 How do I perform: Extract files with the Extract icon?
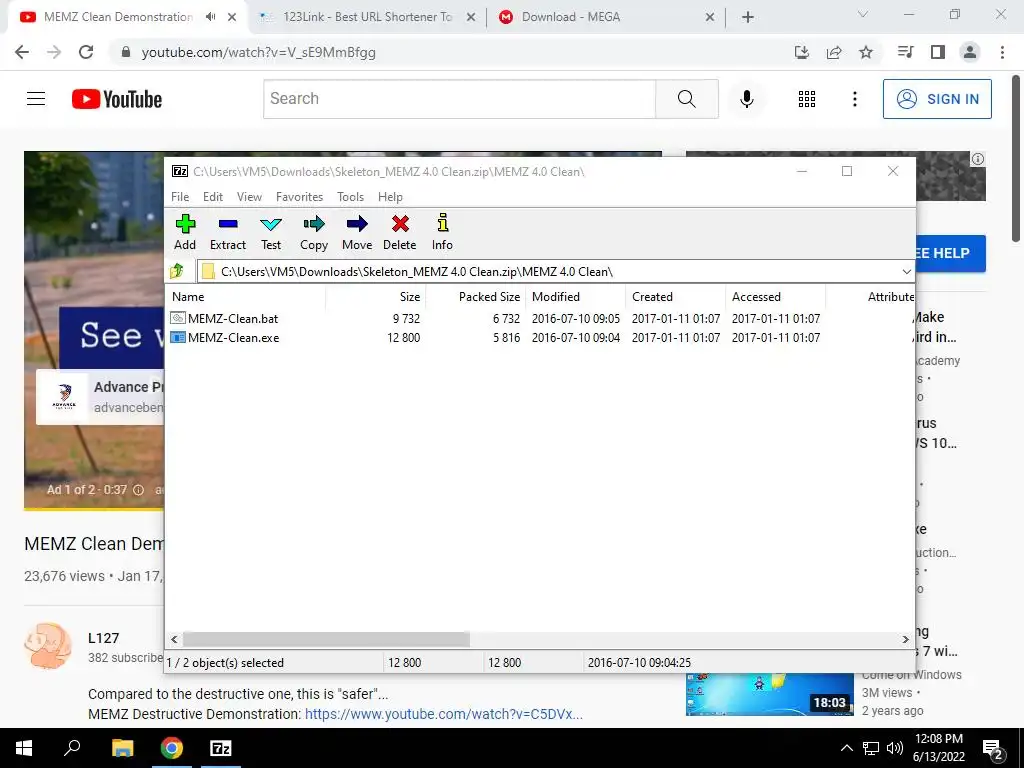point(228,232)
